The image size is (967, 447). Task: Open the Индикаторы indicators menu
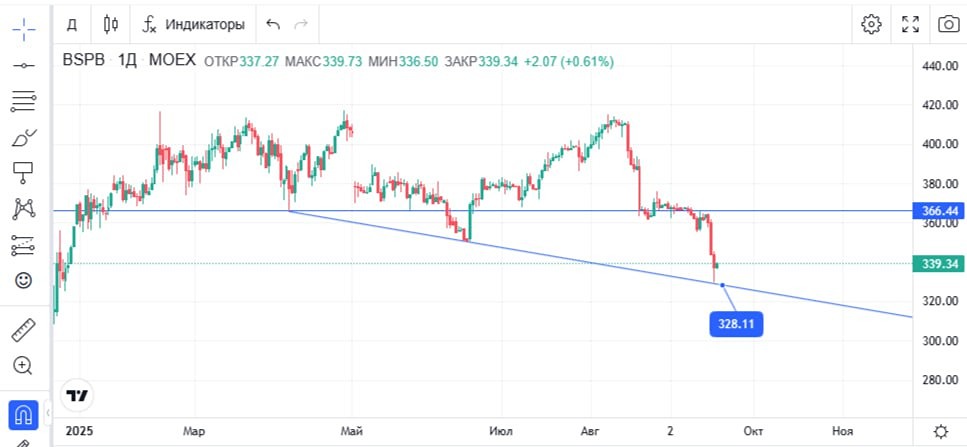coord(194,25)
